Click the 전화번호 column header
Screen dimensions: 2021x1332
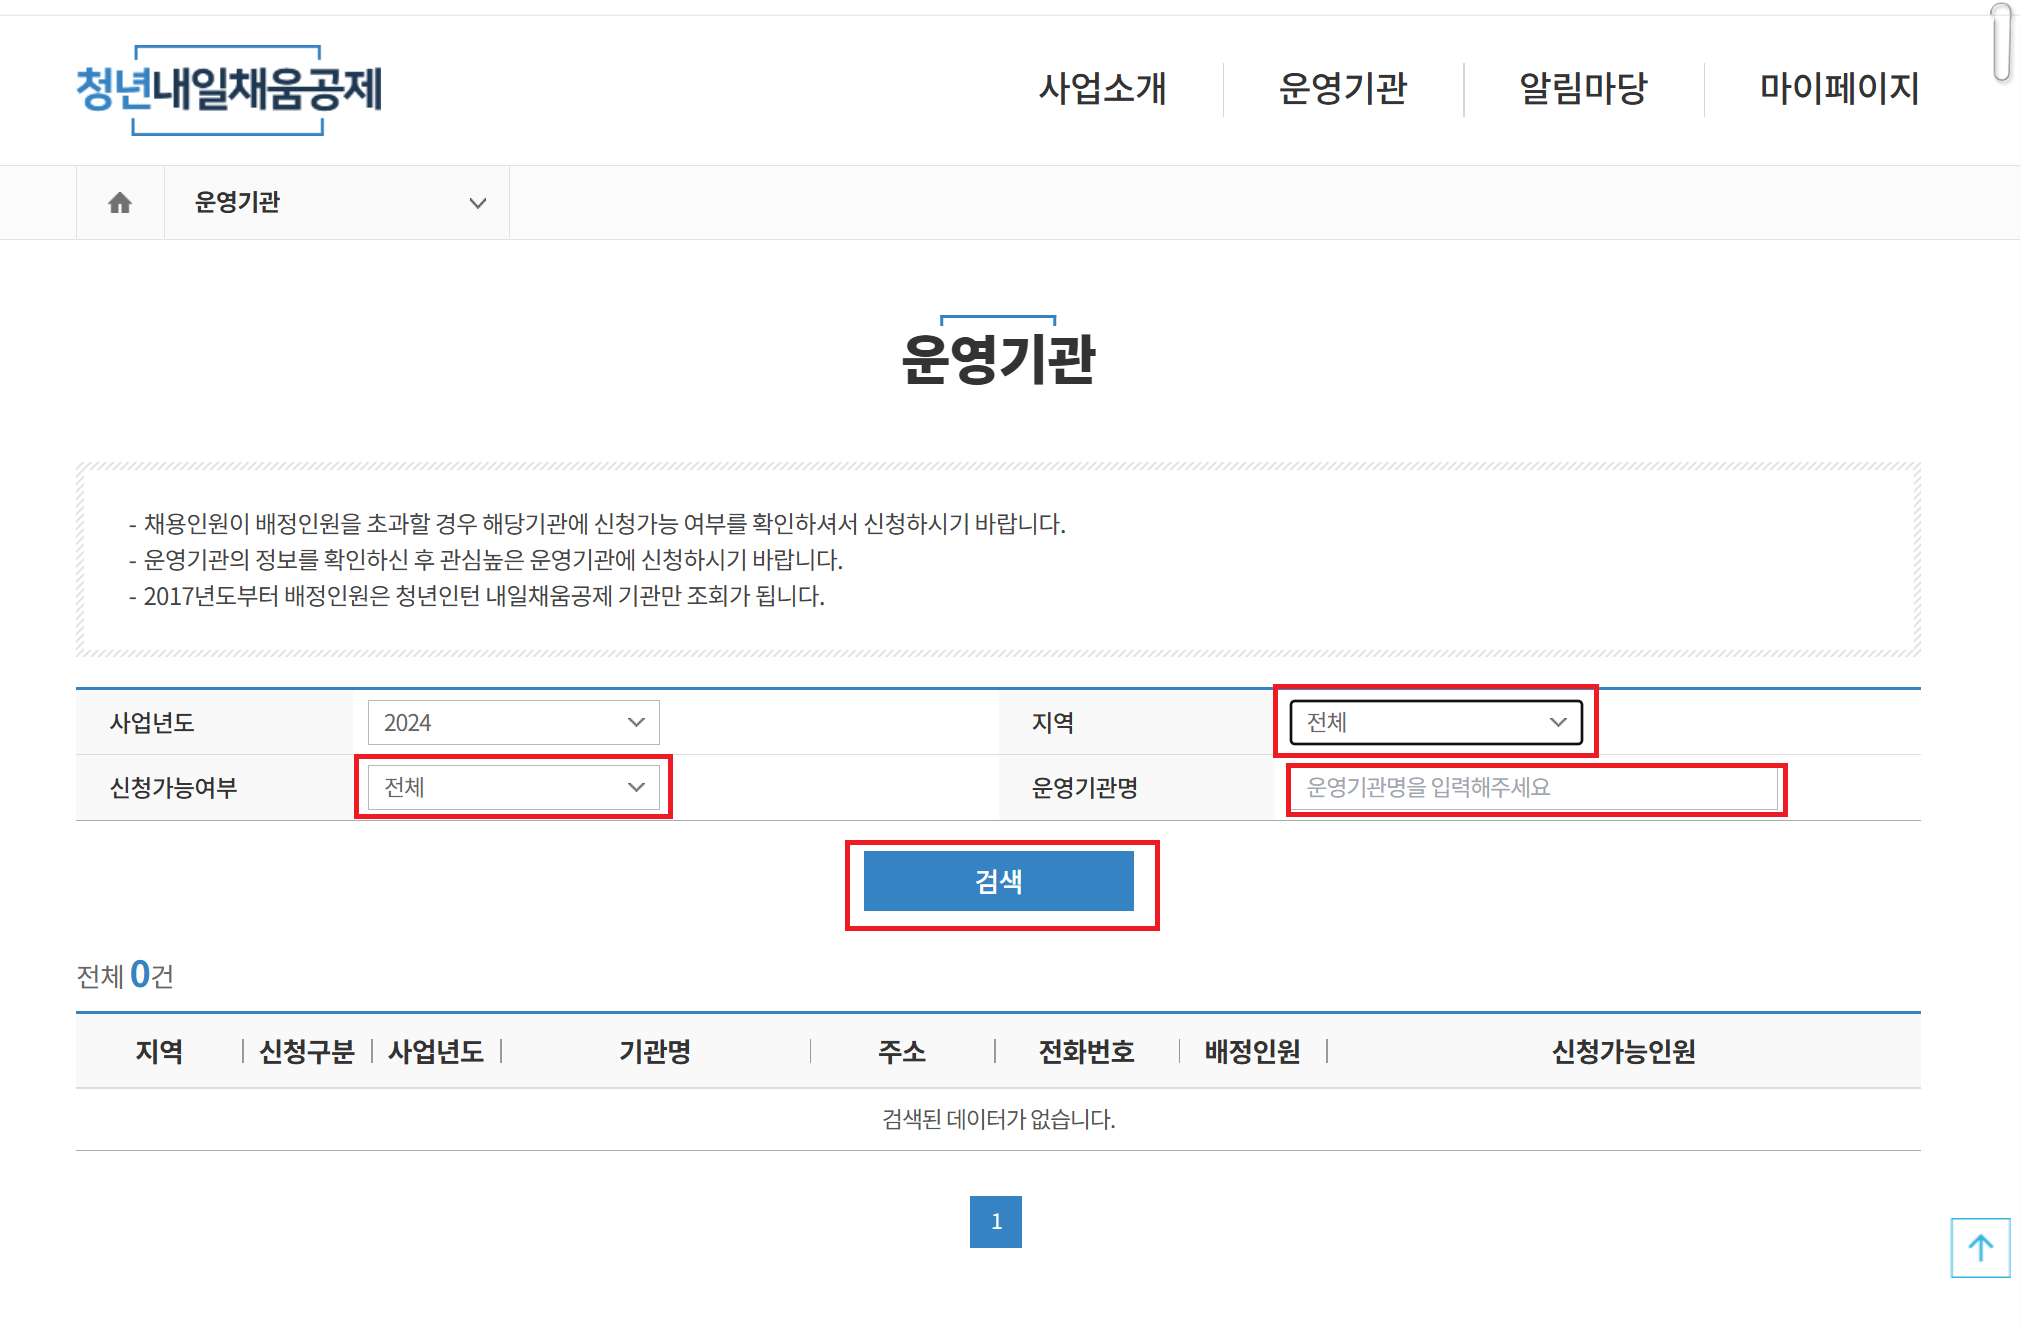coord(1086,1051)
